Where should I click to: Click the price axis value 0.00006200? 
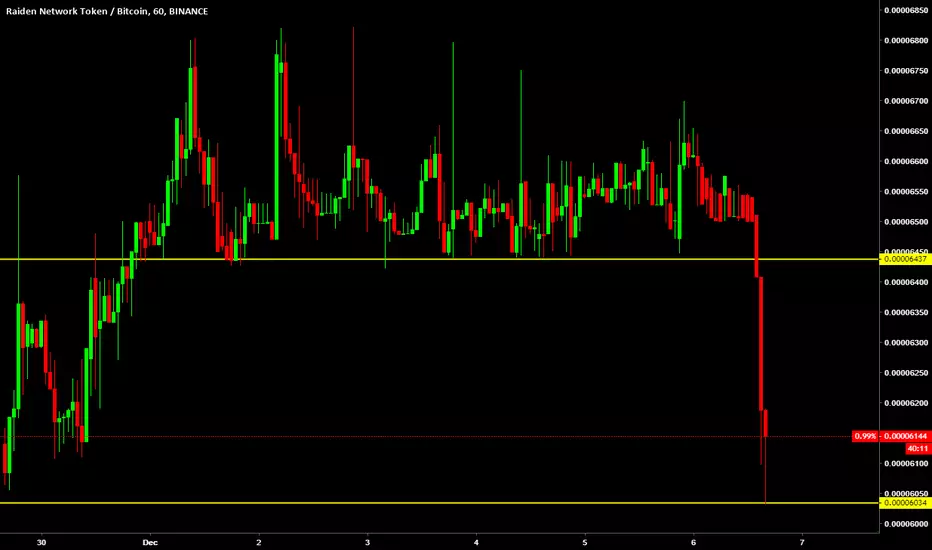click(x=906, y=403)
